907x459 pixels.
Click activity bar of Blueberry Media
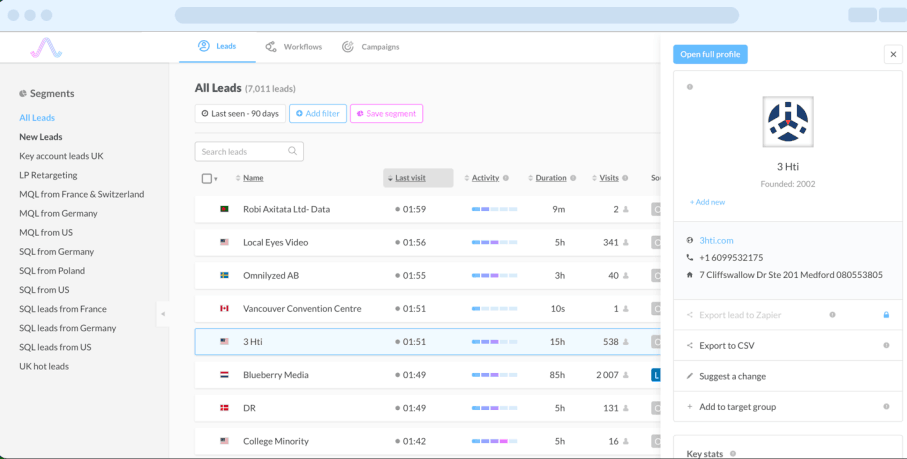[495, 375]
